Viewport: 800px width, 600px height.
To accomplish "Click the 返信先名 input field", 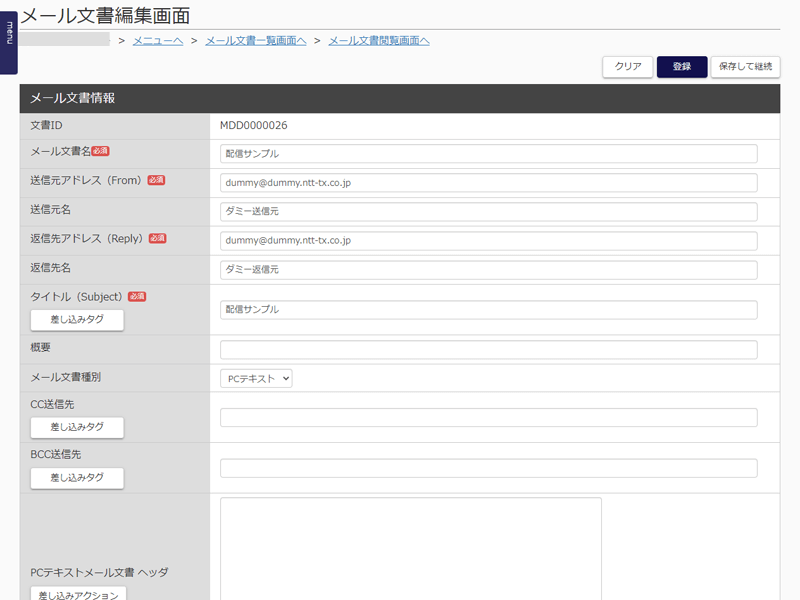I will tap(488, 270).
